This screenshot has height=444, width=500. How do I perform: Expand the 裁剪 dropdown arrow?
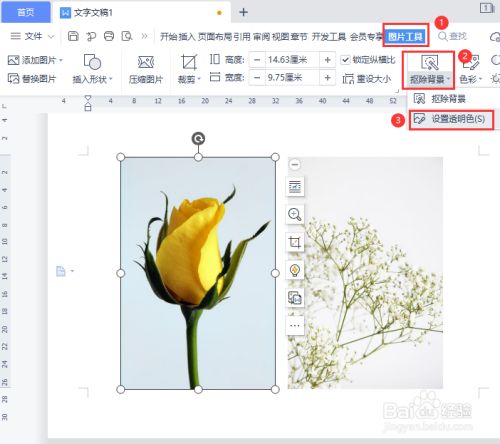point(199,79)
